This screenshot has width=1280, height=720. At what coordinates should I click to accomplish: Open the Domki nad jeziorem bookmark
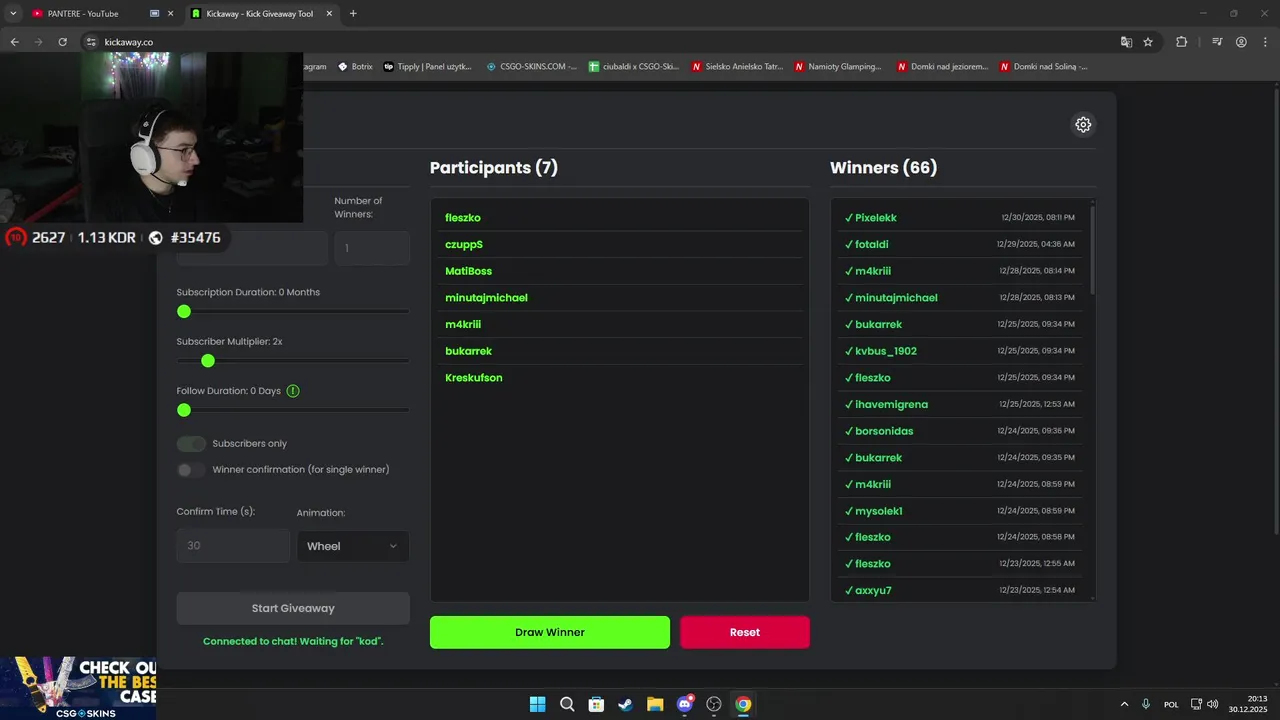pos(942,67)
